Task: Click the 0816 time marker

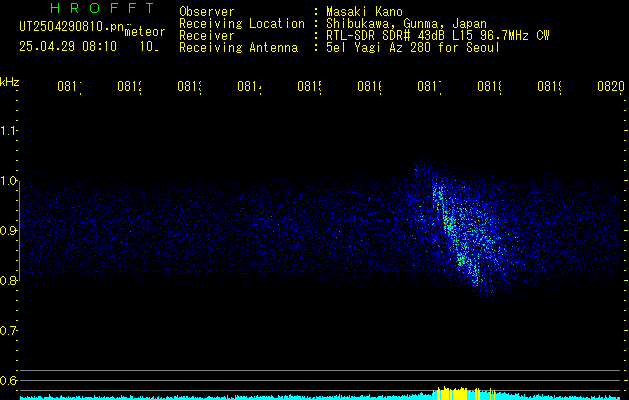Action: tap(369, 86)
